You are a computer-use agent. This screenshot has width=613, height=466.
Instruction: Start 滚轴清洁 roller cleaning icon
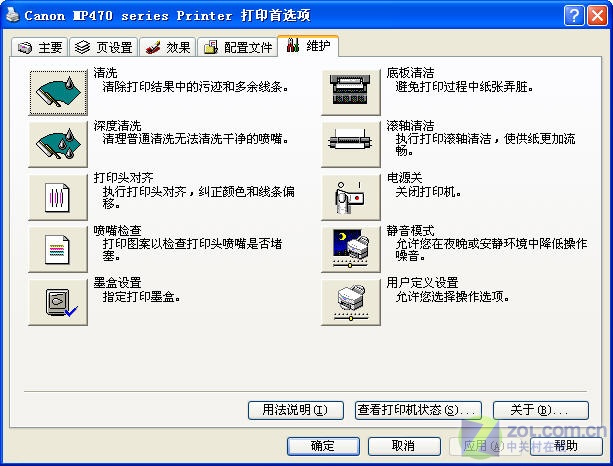click(x=351, y=144)
